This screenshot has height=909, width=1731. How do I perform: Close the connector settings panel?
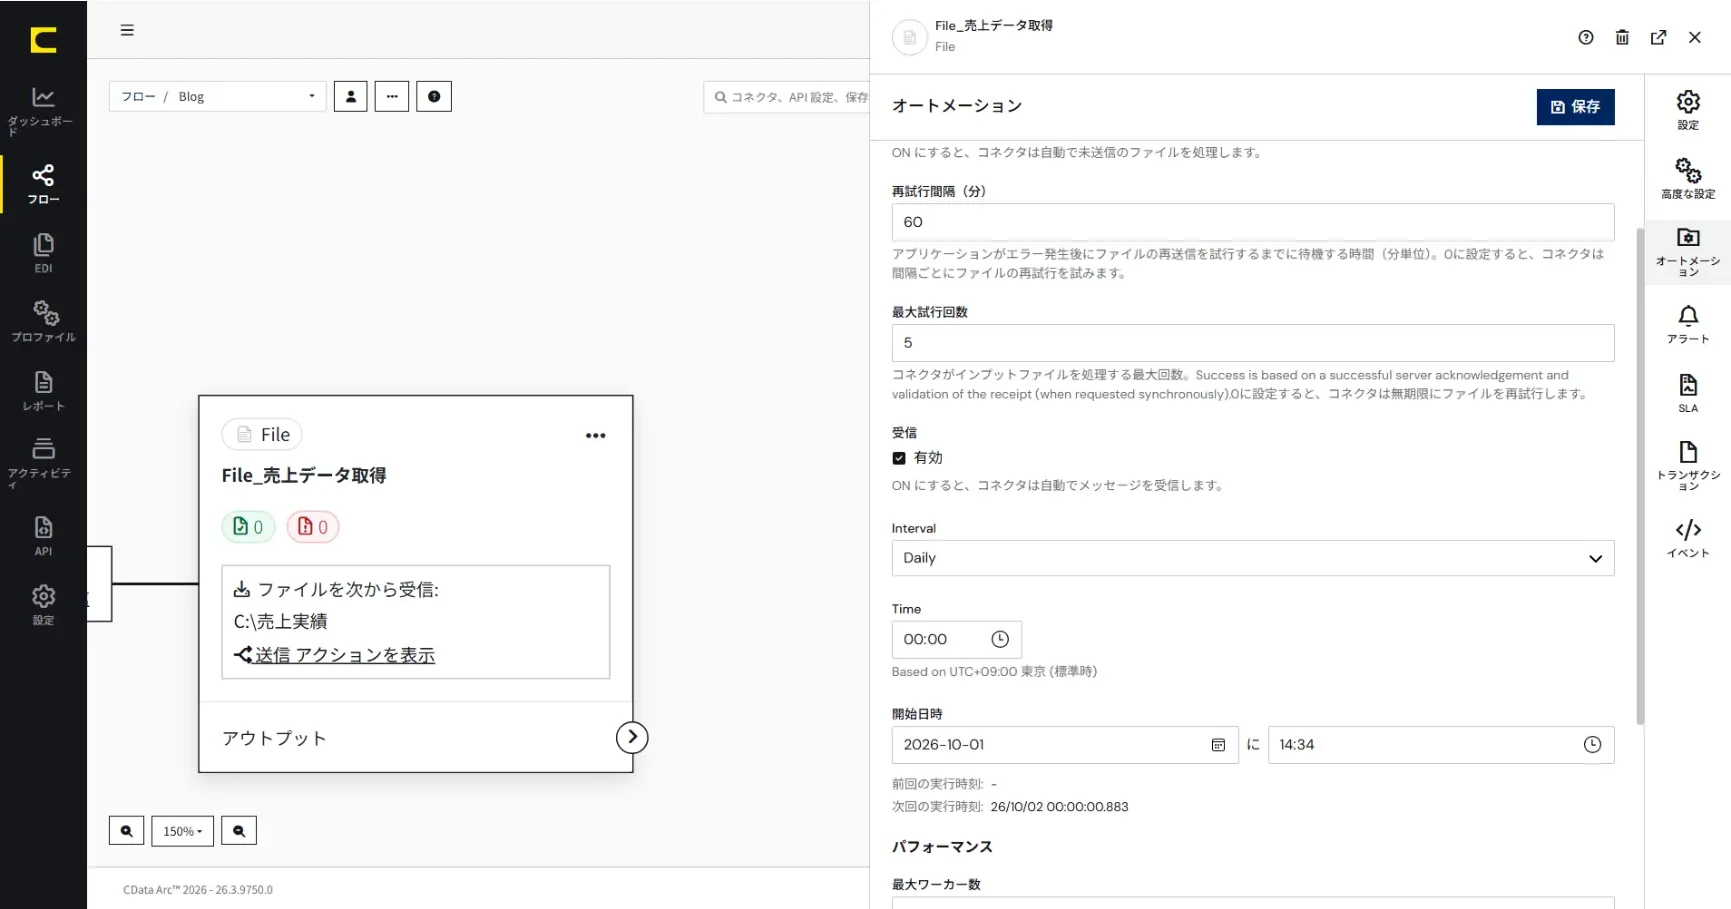pos(1694,37)
